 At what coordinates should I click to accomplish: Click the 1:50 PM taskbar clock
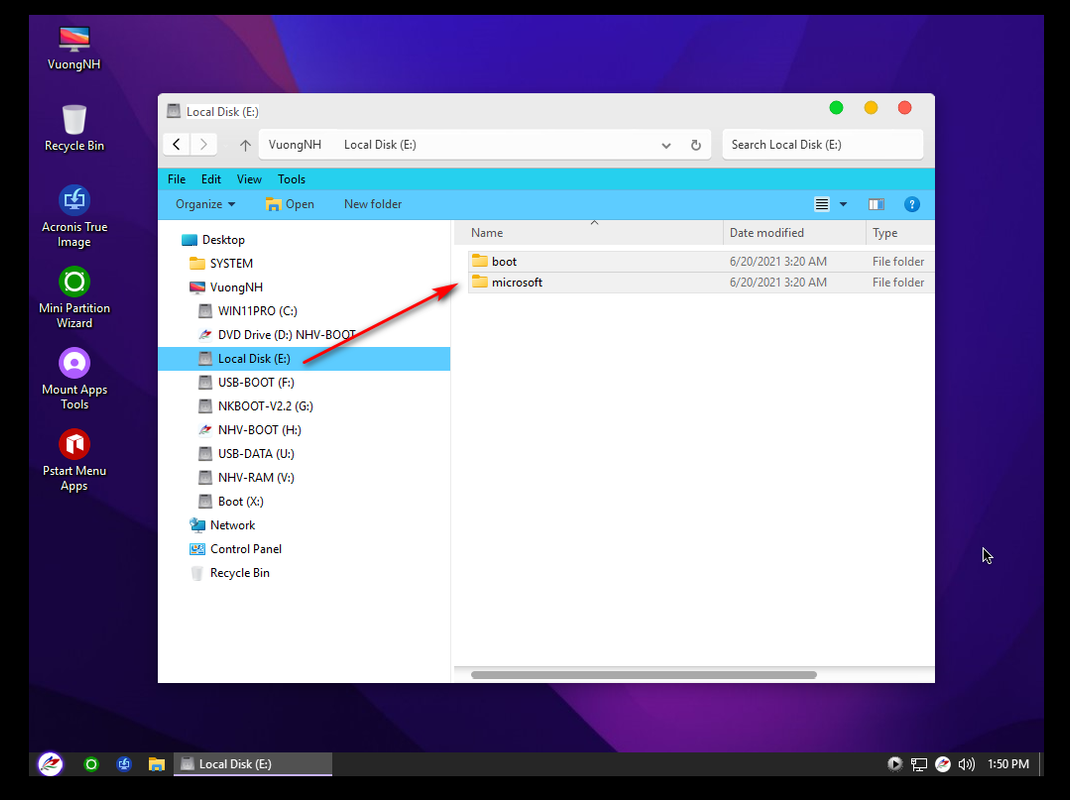click(1008, 764)
